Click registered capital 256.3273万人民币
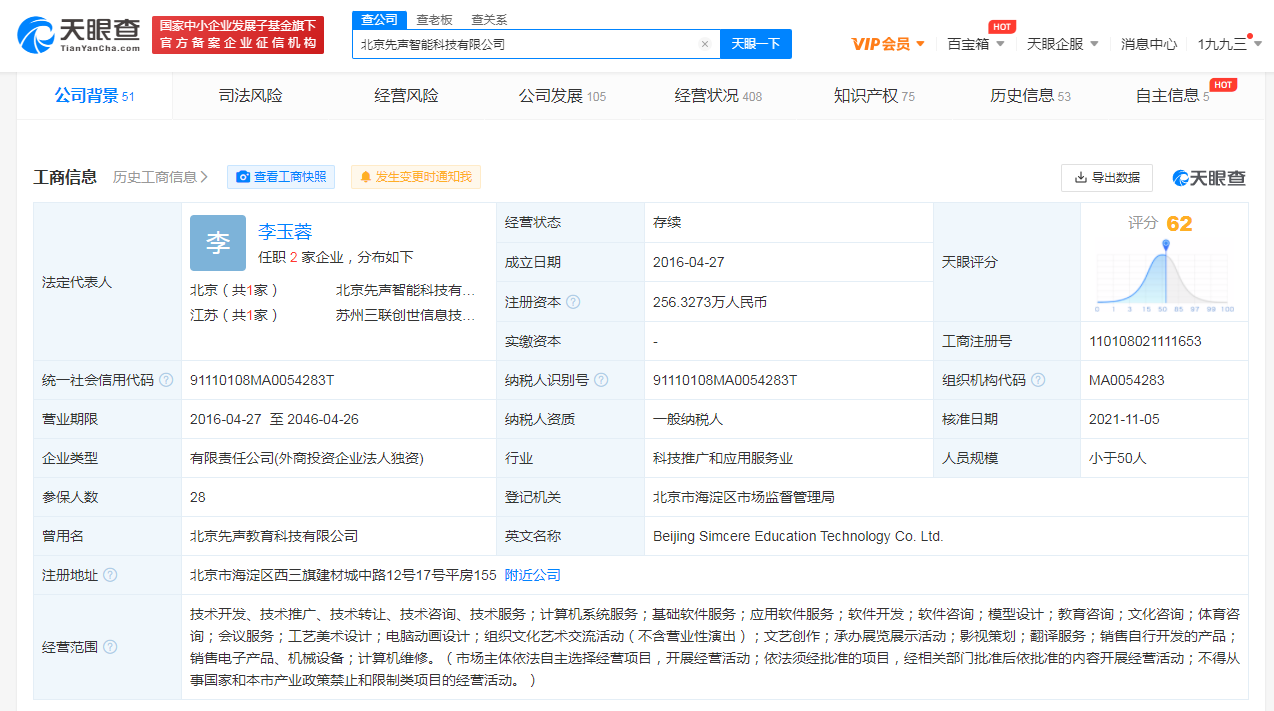Screen dimensions: 1274x711 [x=710, y=302]
